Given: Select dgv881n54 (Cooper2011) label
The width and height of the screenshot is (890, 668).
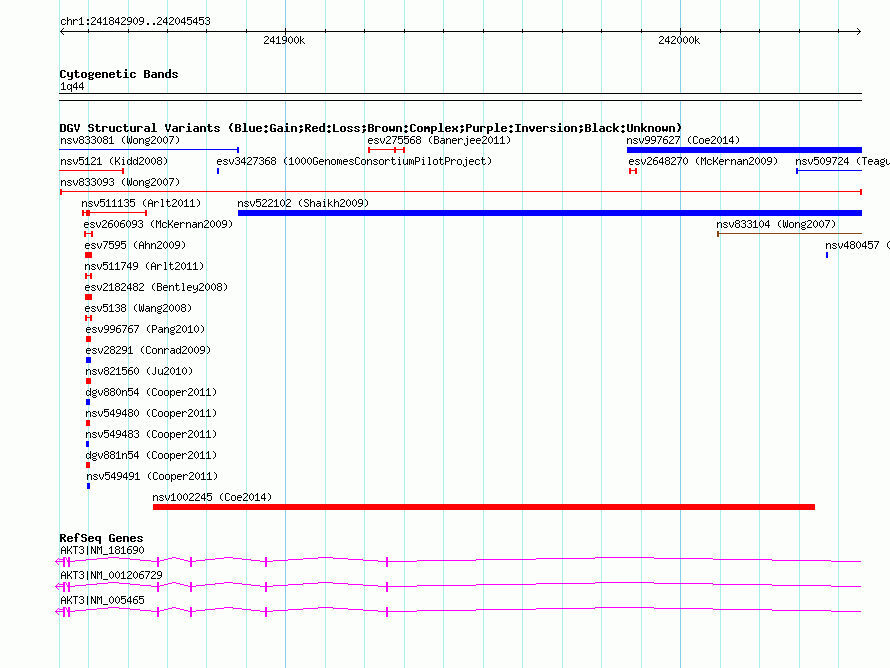Looking at the screenshot, I should point(151,455).
